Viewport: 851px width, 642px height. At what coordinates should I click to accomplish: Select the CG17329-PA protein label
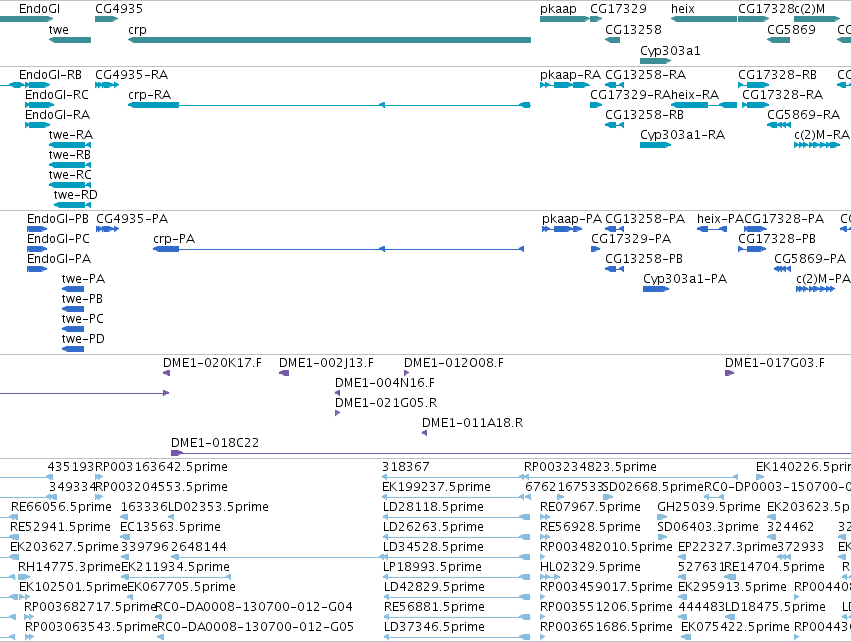pyautogui.click(x=631, y=239)
